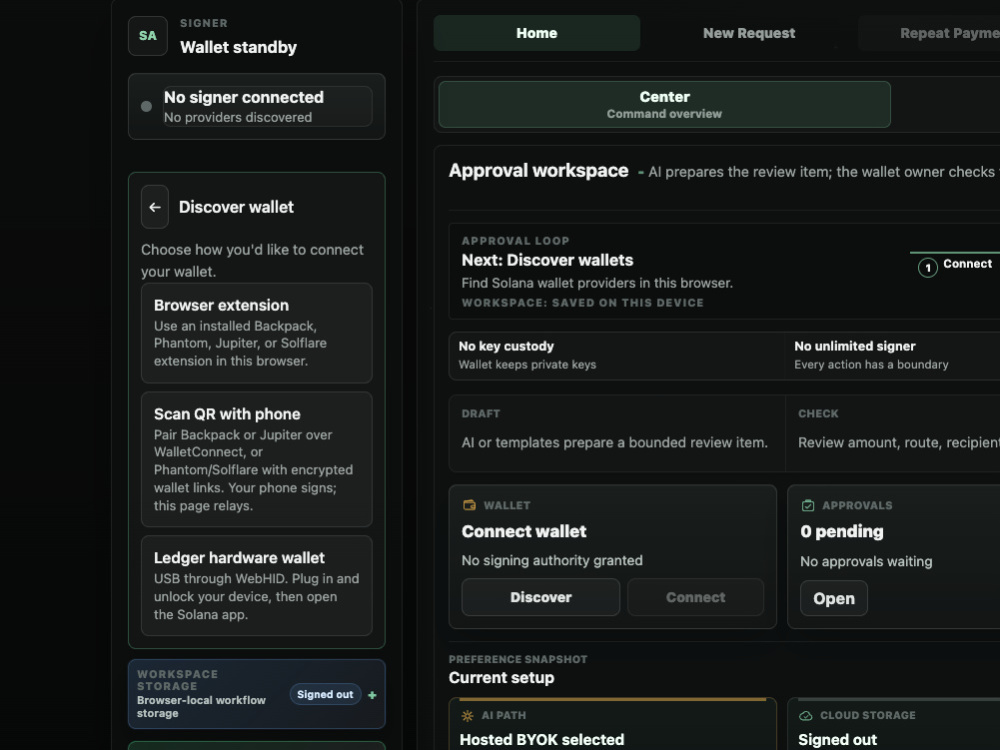Click the wallet icon in Wallet card
This screenshot has height=750, width=1000.
(x=469, y=505)
